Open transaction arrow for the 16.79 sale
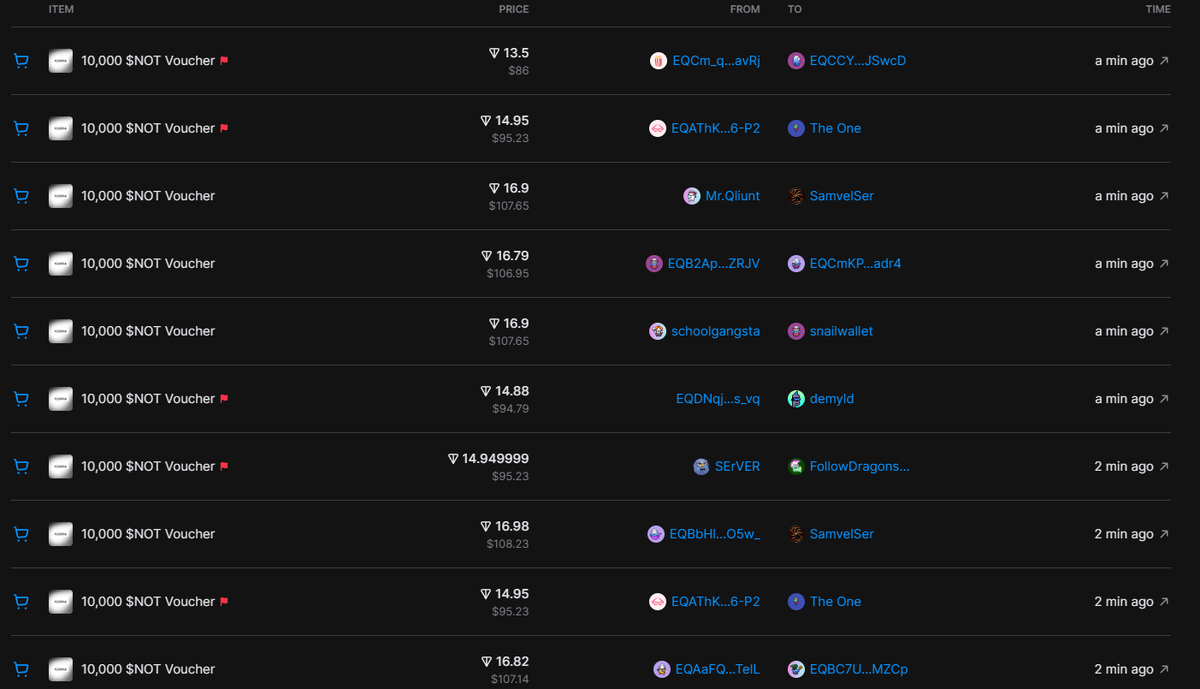 (x=1164, y=264)
